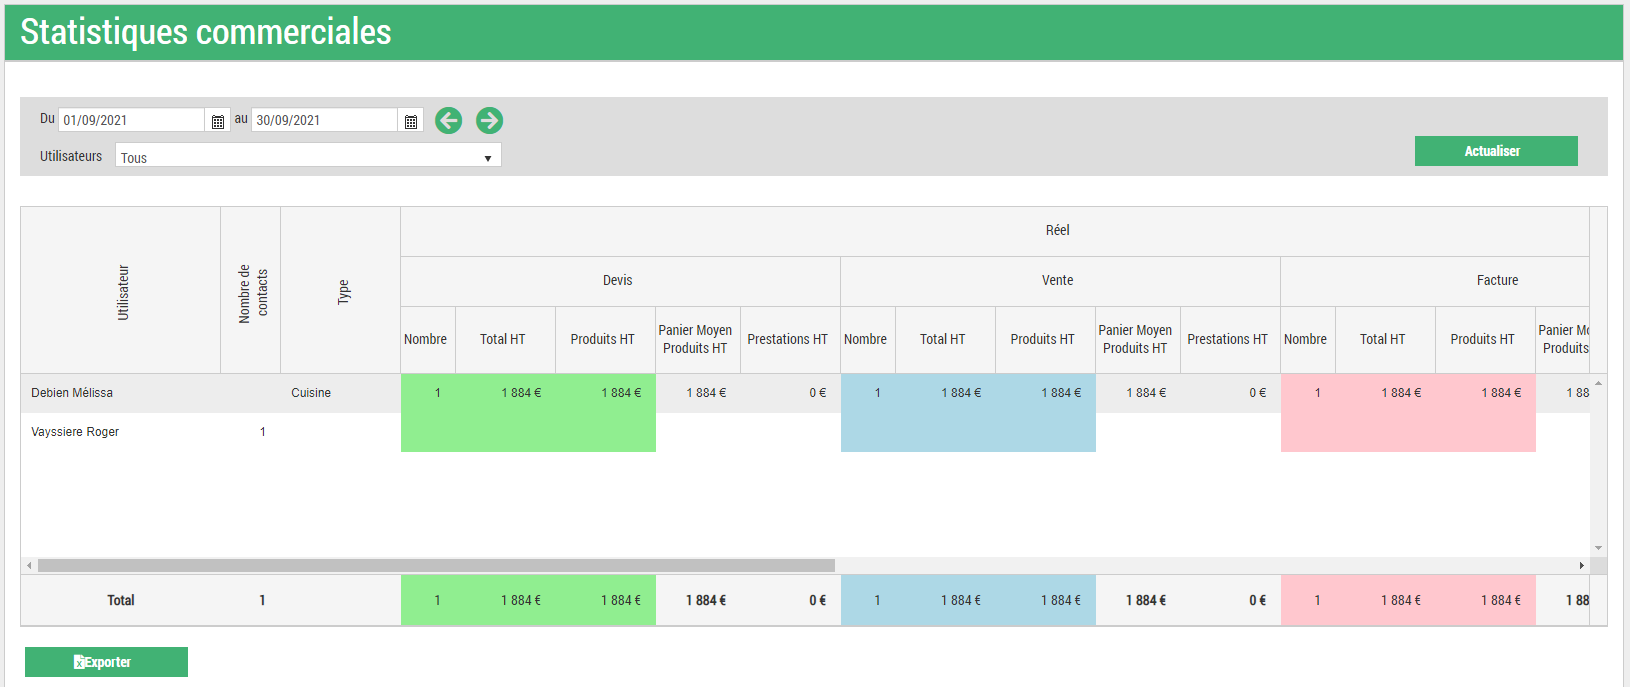
Task: Click the Devis group header
Action: (618, 281)
